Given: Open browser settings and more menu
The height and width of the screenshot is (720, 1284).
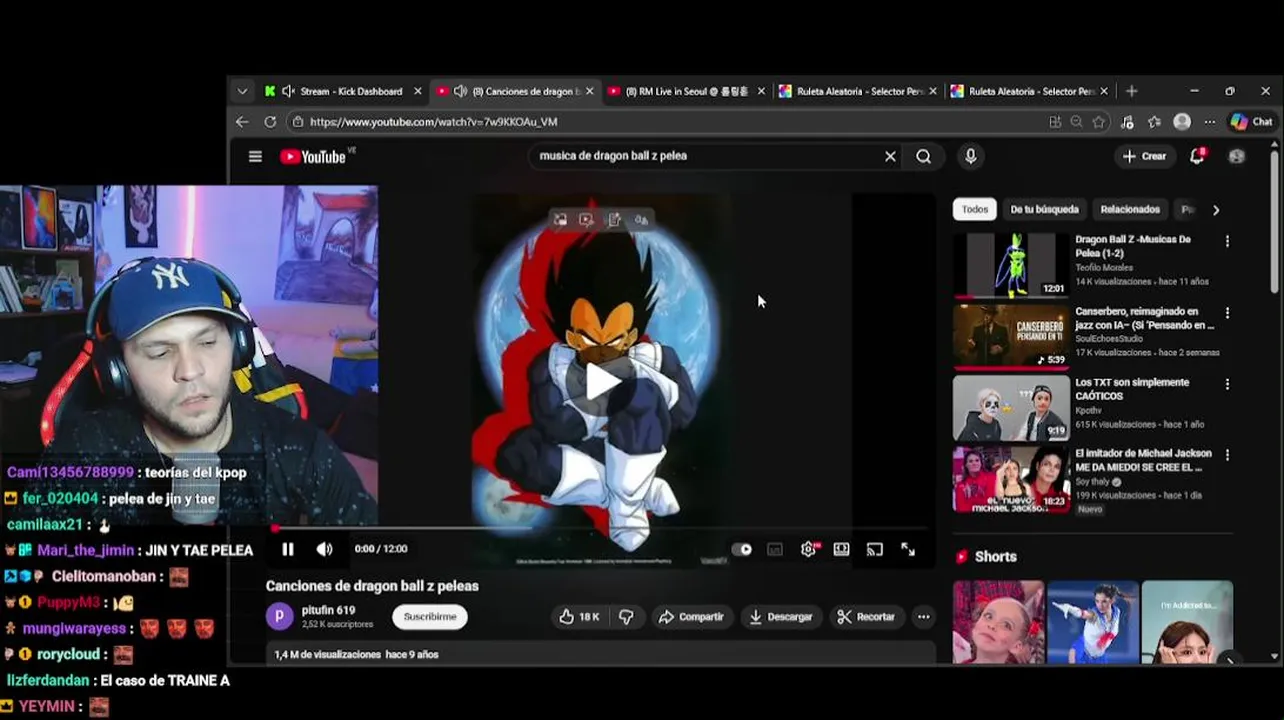Looking at the screenshot, I should [1209, 122].
